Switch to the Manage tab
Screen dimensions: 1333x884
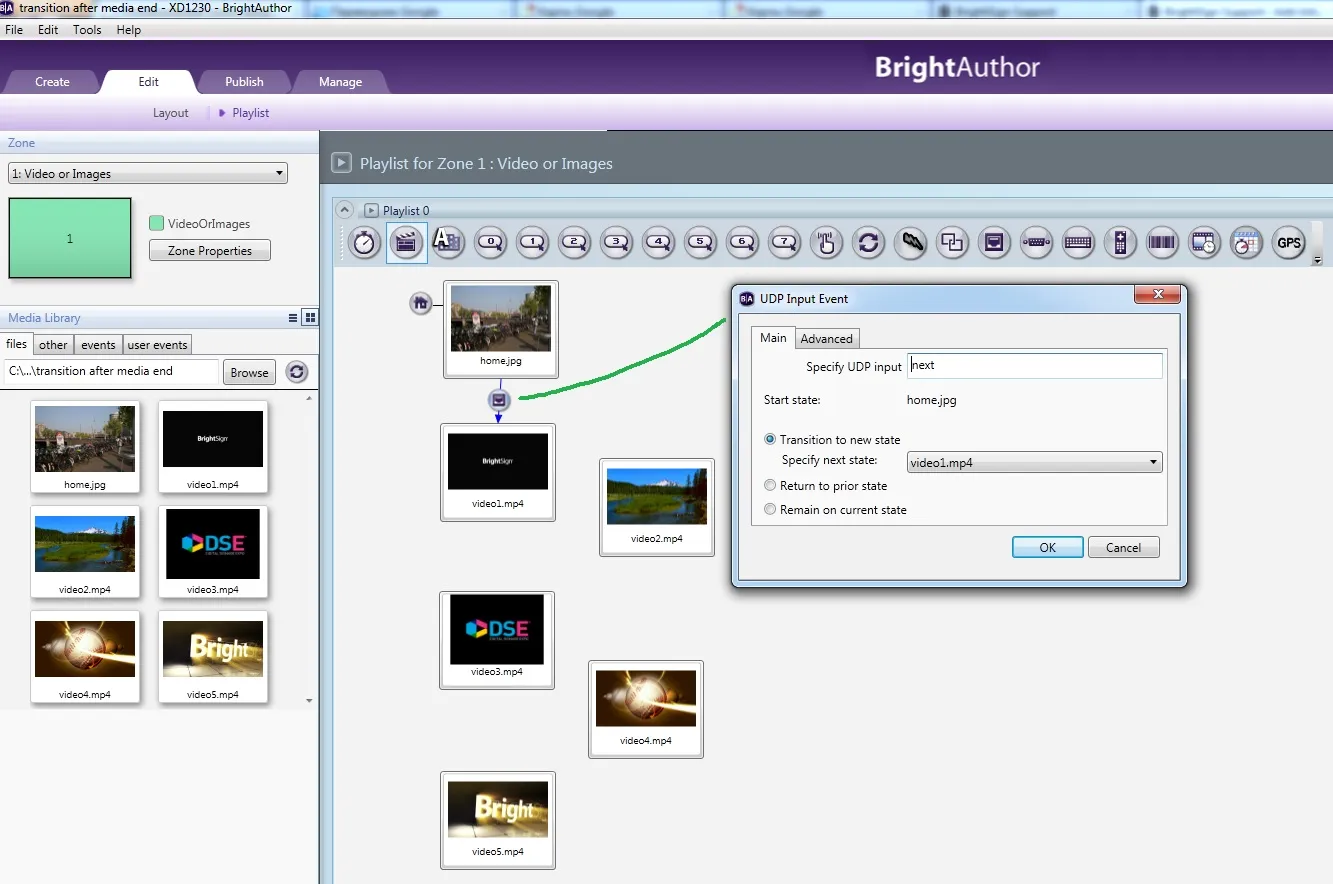340,82
